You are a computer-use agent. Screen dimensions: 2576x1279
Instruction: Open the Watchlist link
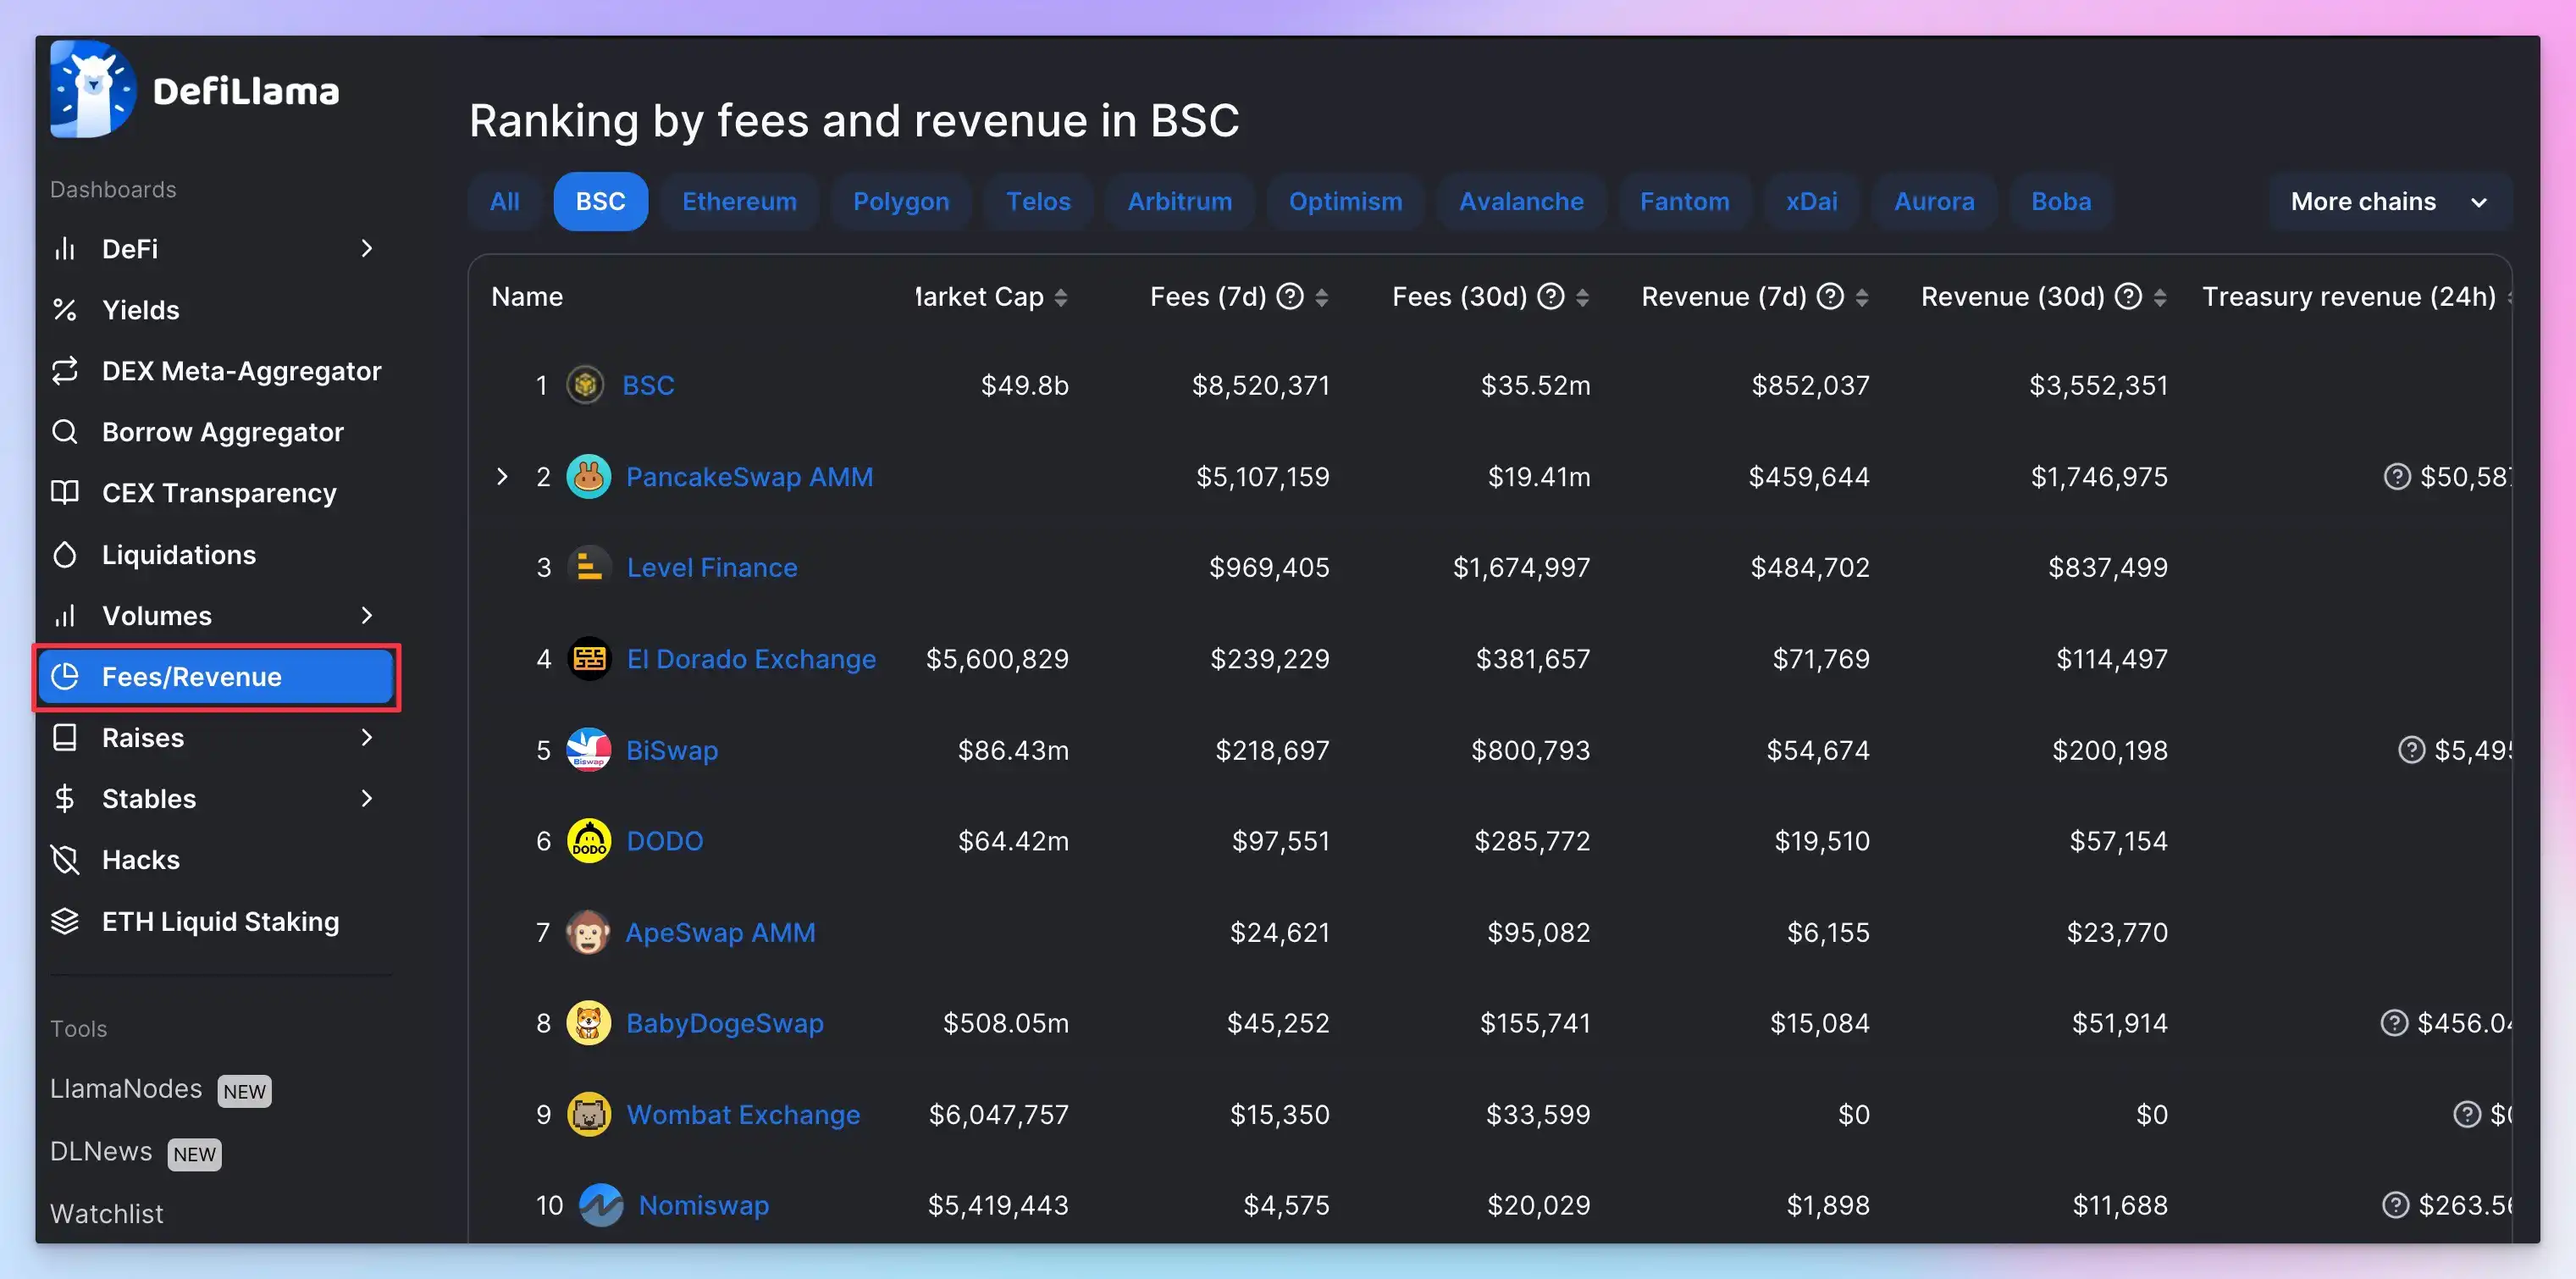[106, 1214]
